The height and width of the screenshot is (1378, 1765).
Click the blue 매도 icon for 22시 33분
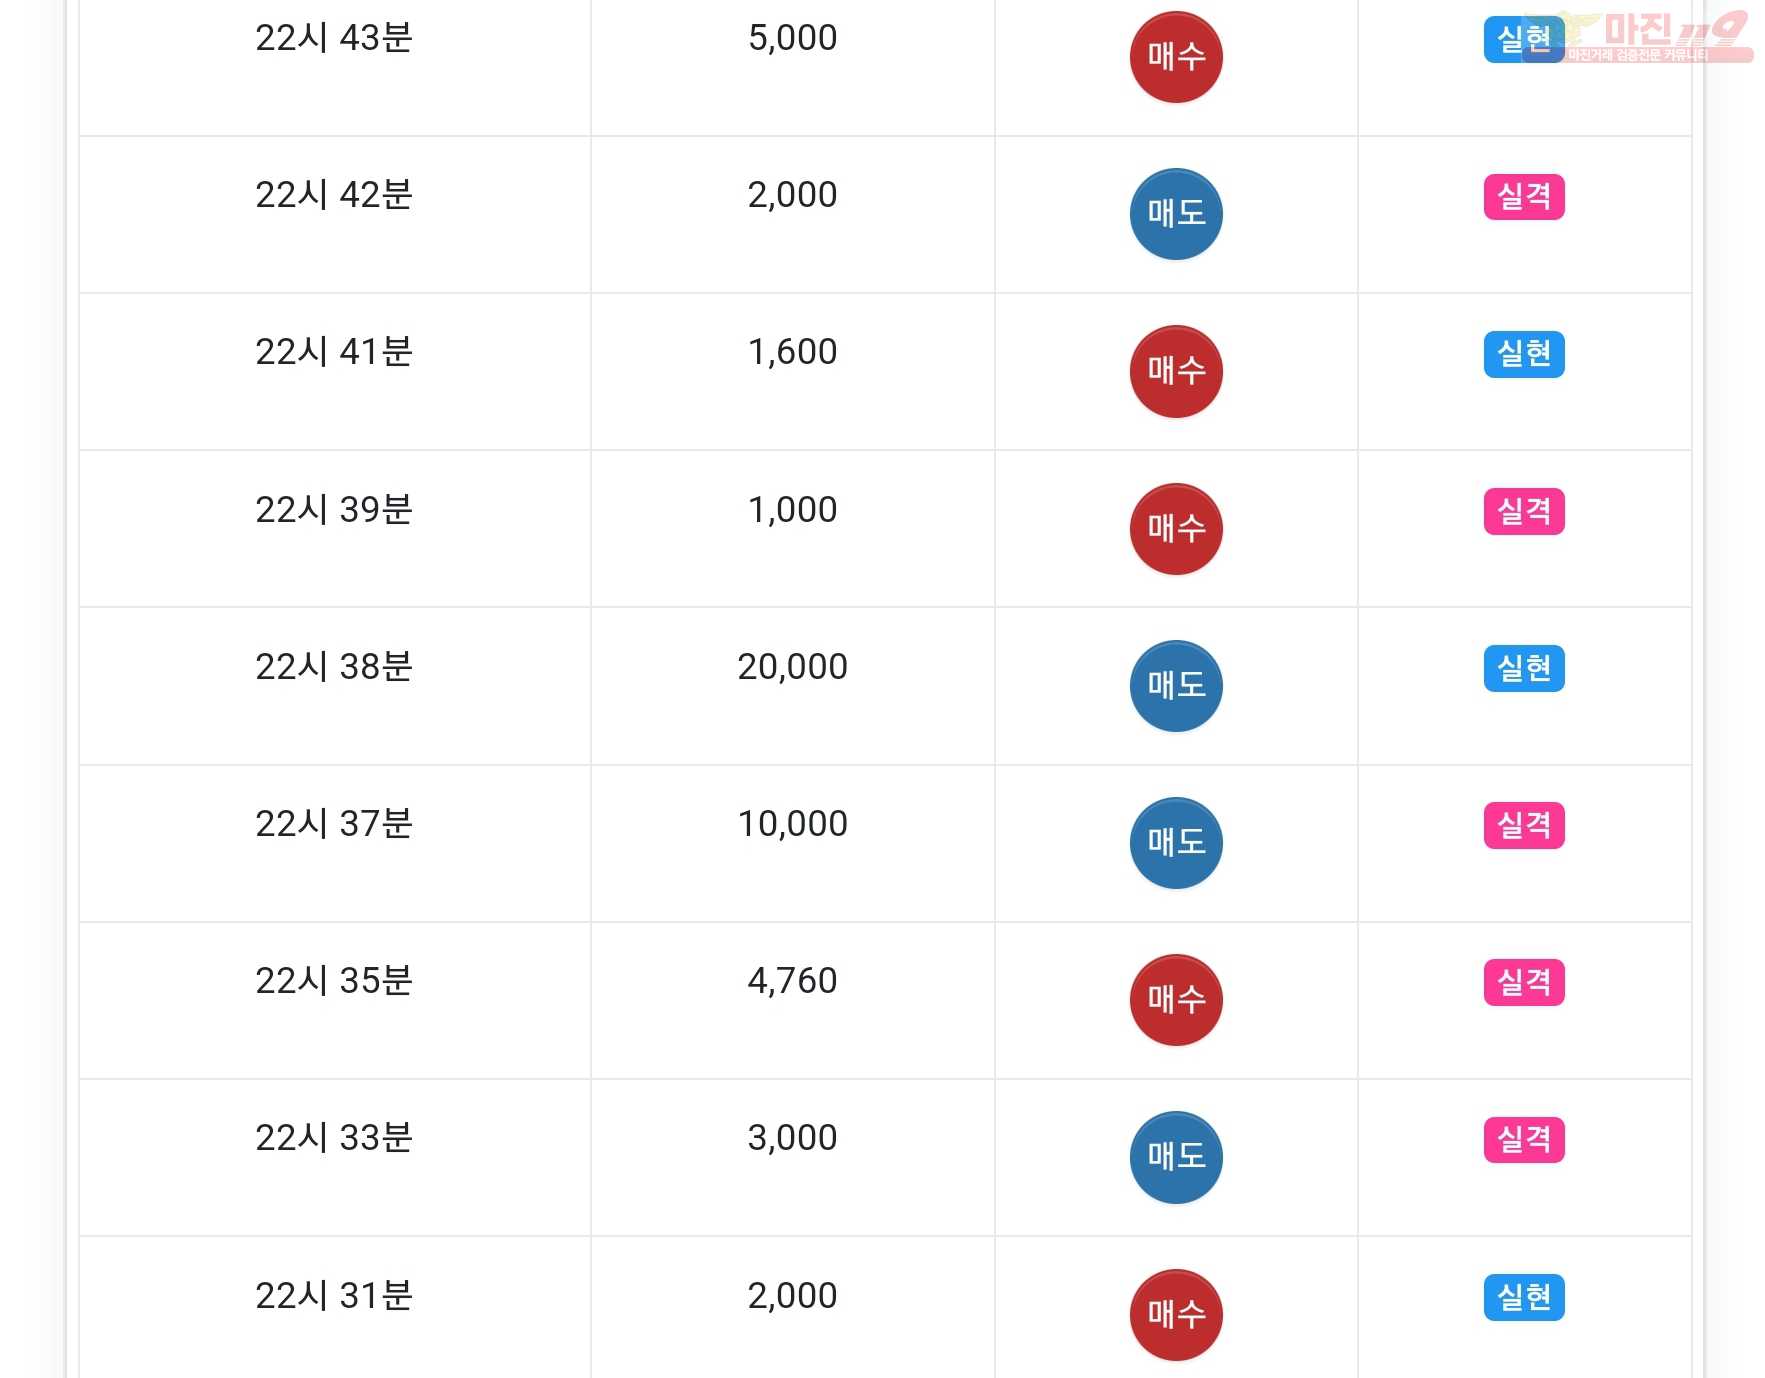tap(1176, 1157)
